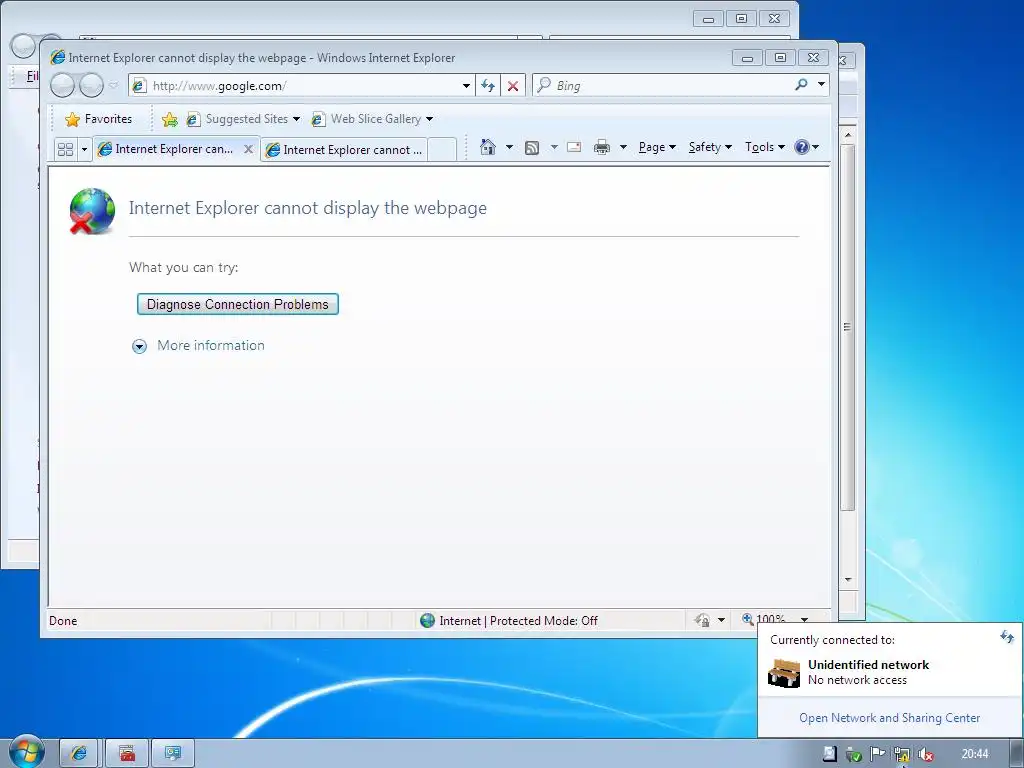Click the RSS Feeds icon
Image resolution: width=1024 pixels, height=768 pixels.
[532, 148]
